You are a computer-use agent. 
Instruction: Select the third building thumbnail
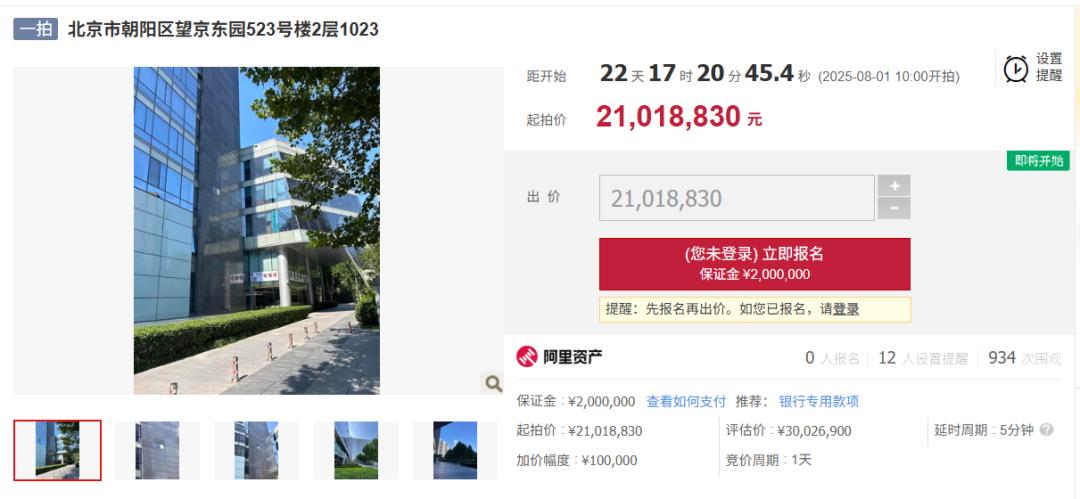[256, 450]
